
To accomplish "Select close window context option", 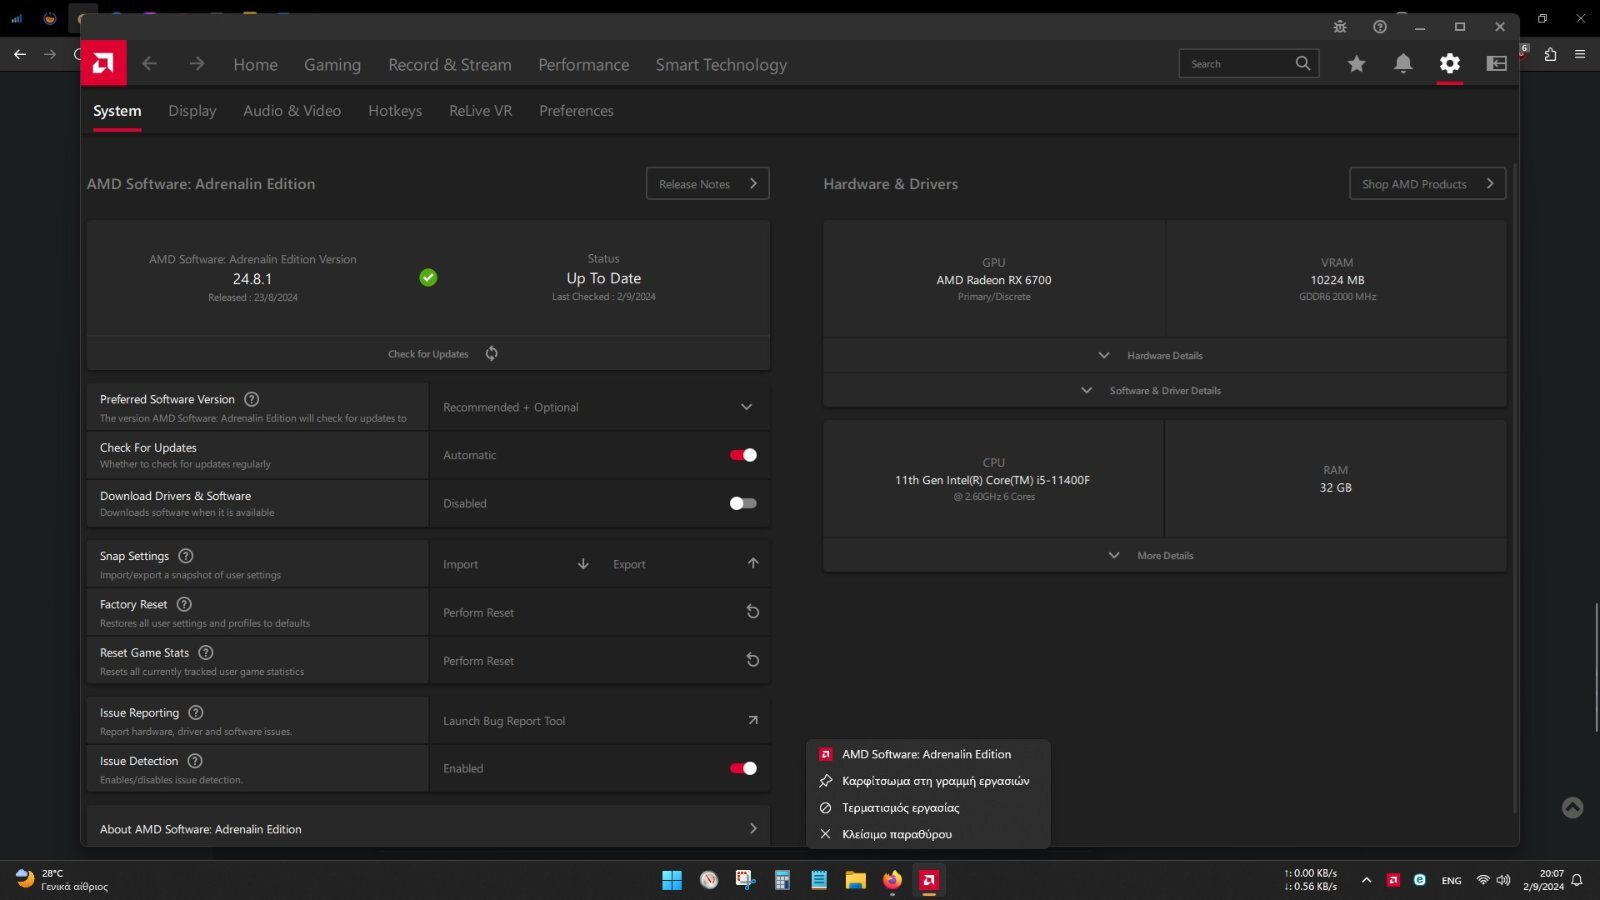I will [x=928, y=834].
